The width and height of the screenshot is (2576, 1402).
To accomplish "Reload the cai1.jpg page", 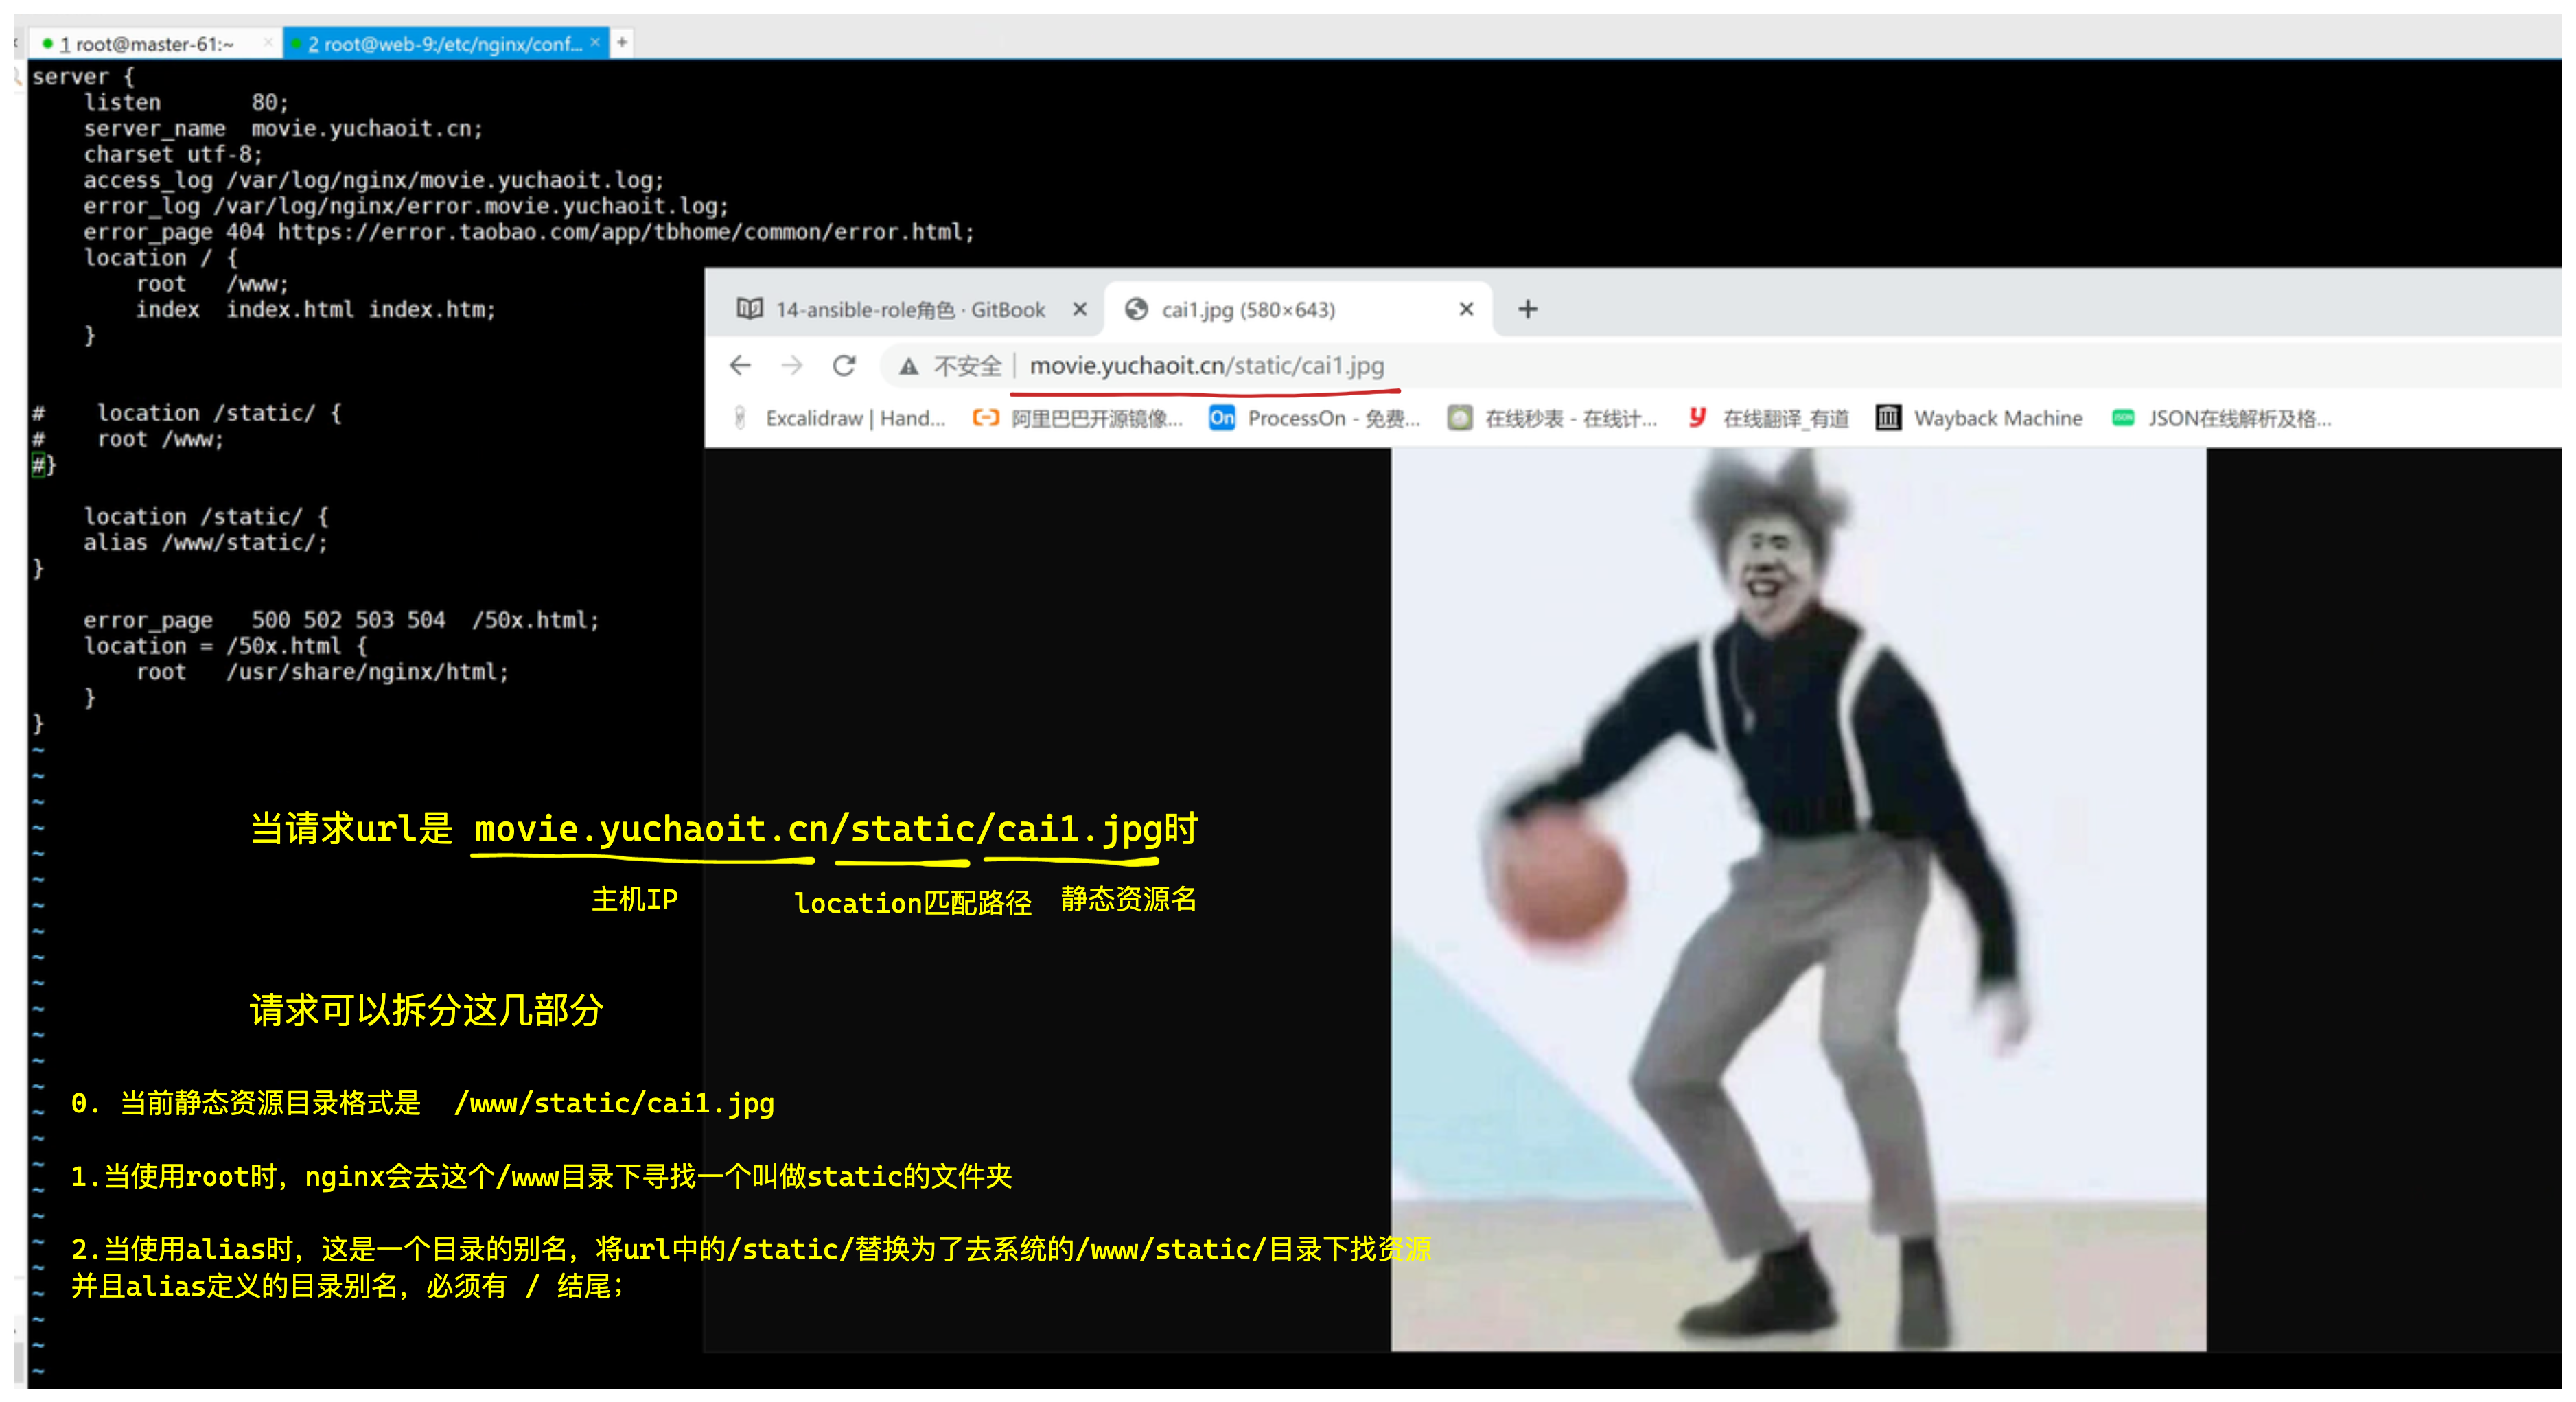I will [844, 366].
